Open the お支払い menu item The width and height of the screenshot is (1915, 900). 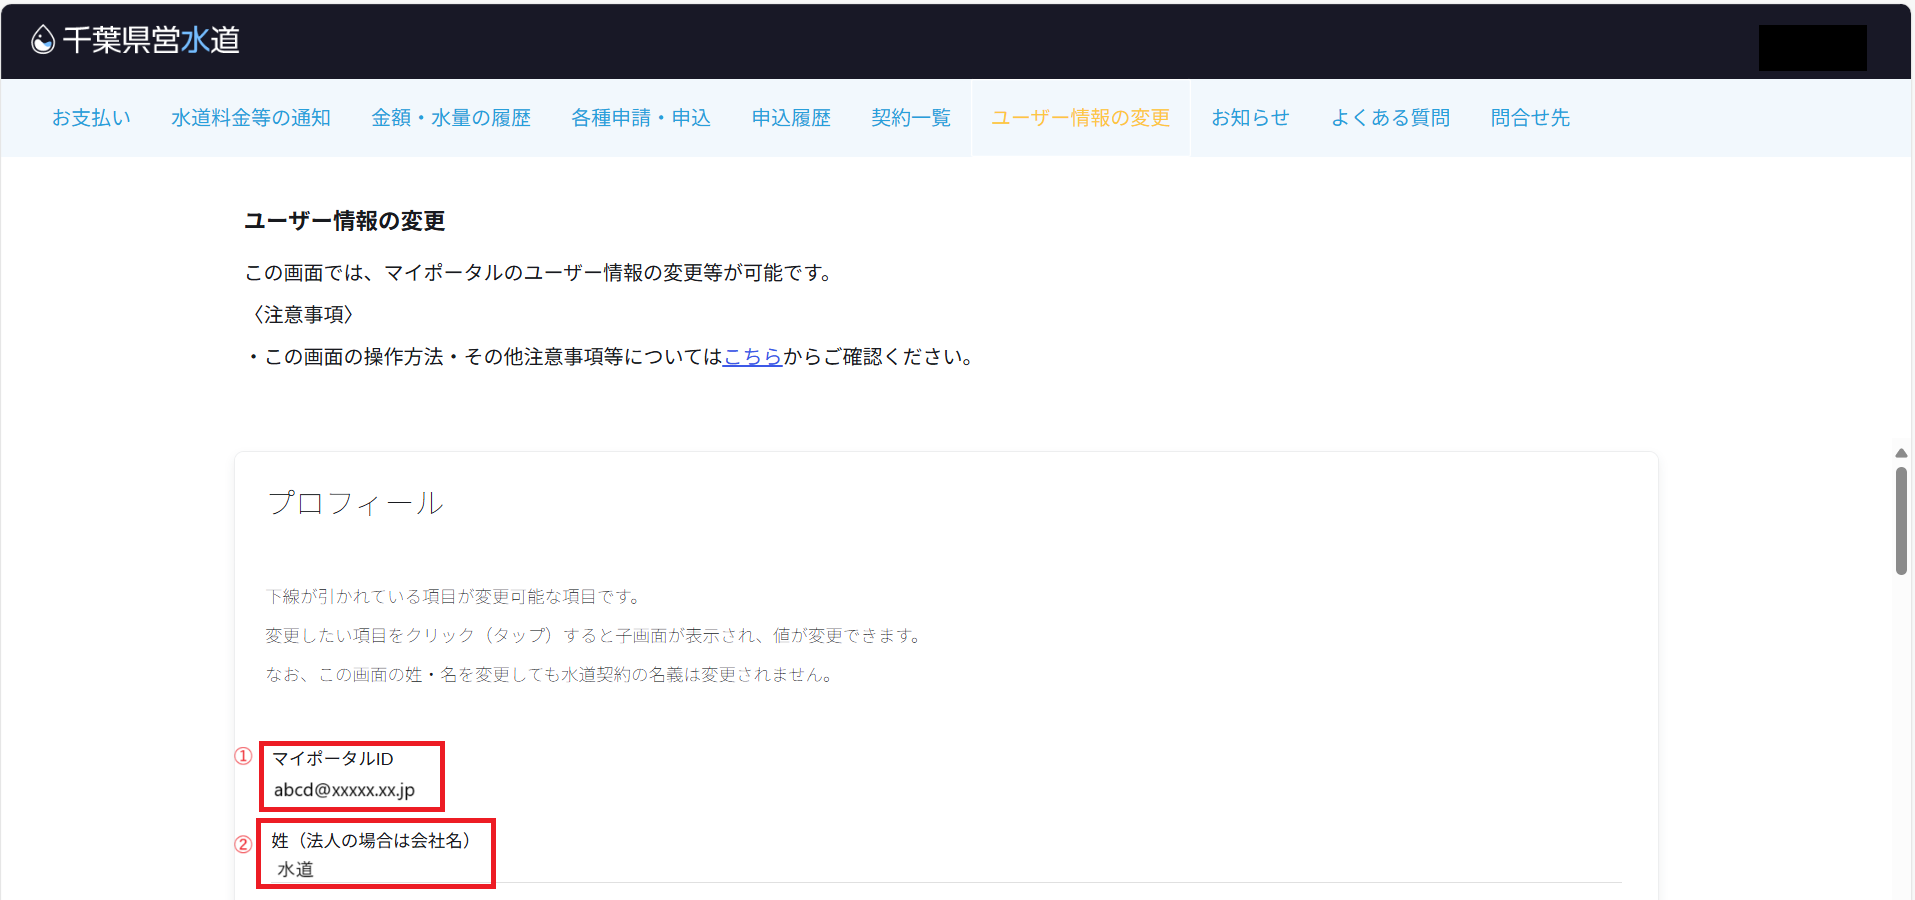pyautogui.click(x=91, y=118)
